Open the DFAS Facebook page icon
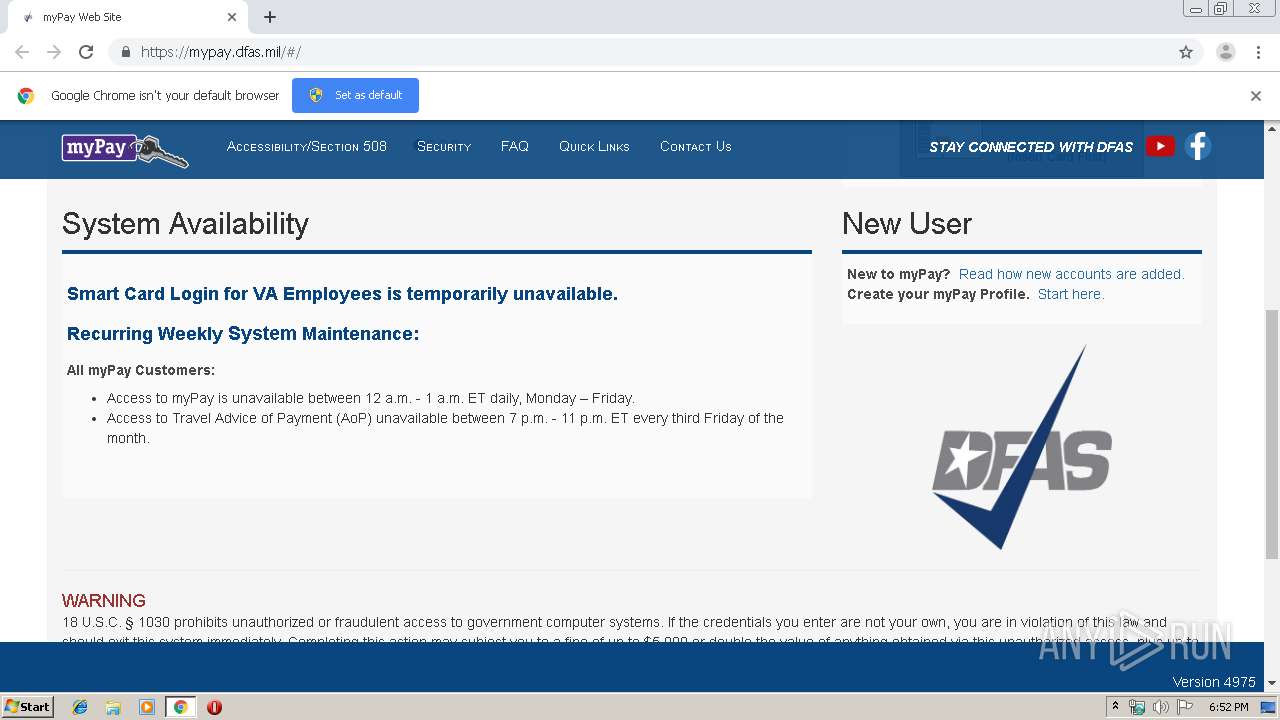Image resolution: width=1280 pixels, height=720 pixels. click(1198, 146)
